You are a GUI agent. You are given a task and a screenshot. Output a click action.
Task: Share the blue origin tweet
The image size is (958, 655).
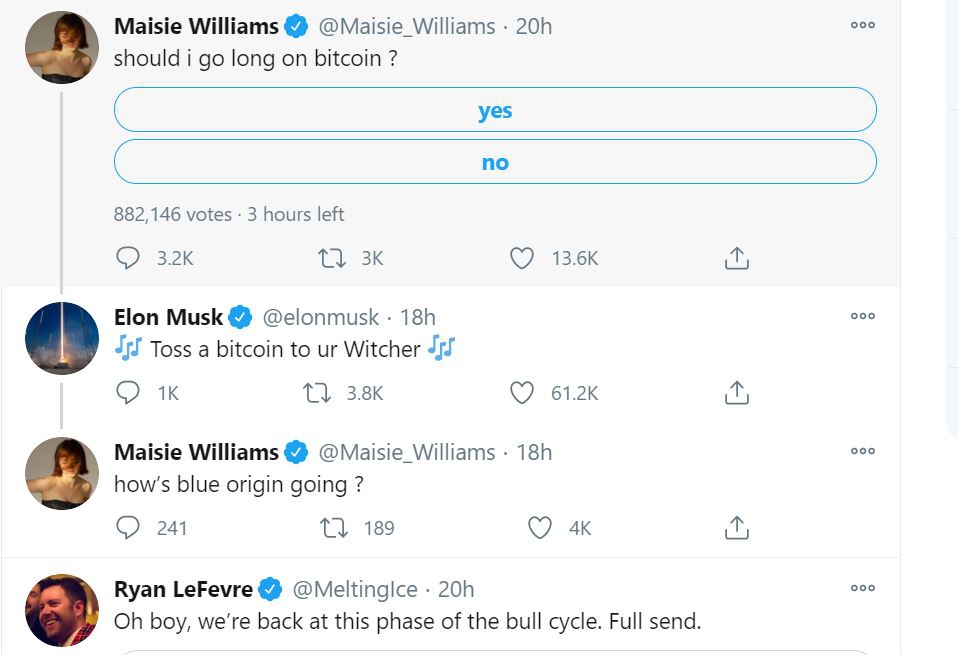[x=736, y=527]
